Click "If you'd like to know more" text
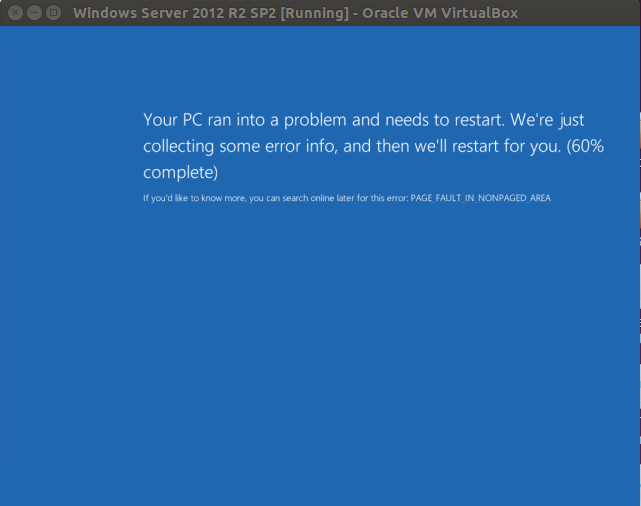The height and width of the screenshot is (506, 641). coord(194,198)
